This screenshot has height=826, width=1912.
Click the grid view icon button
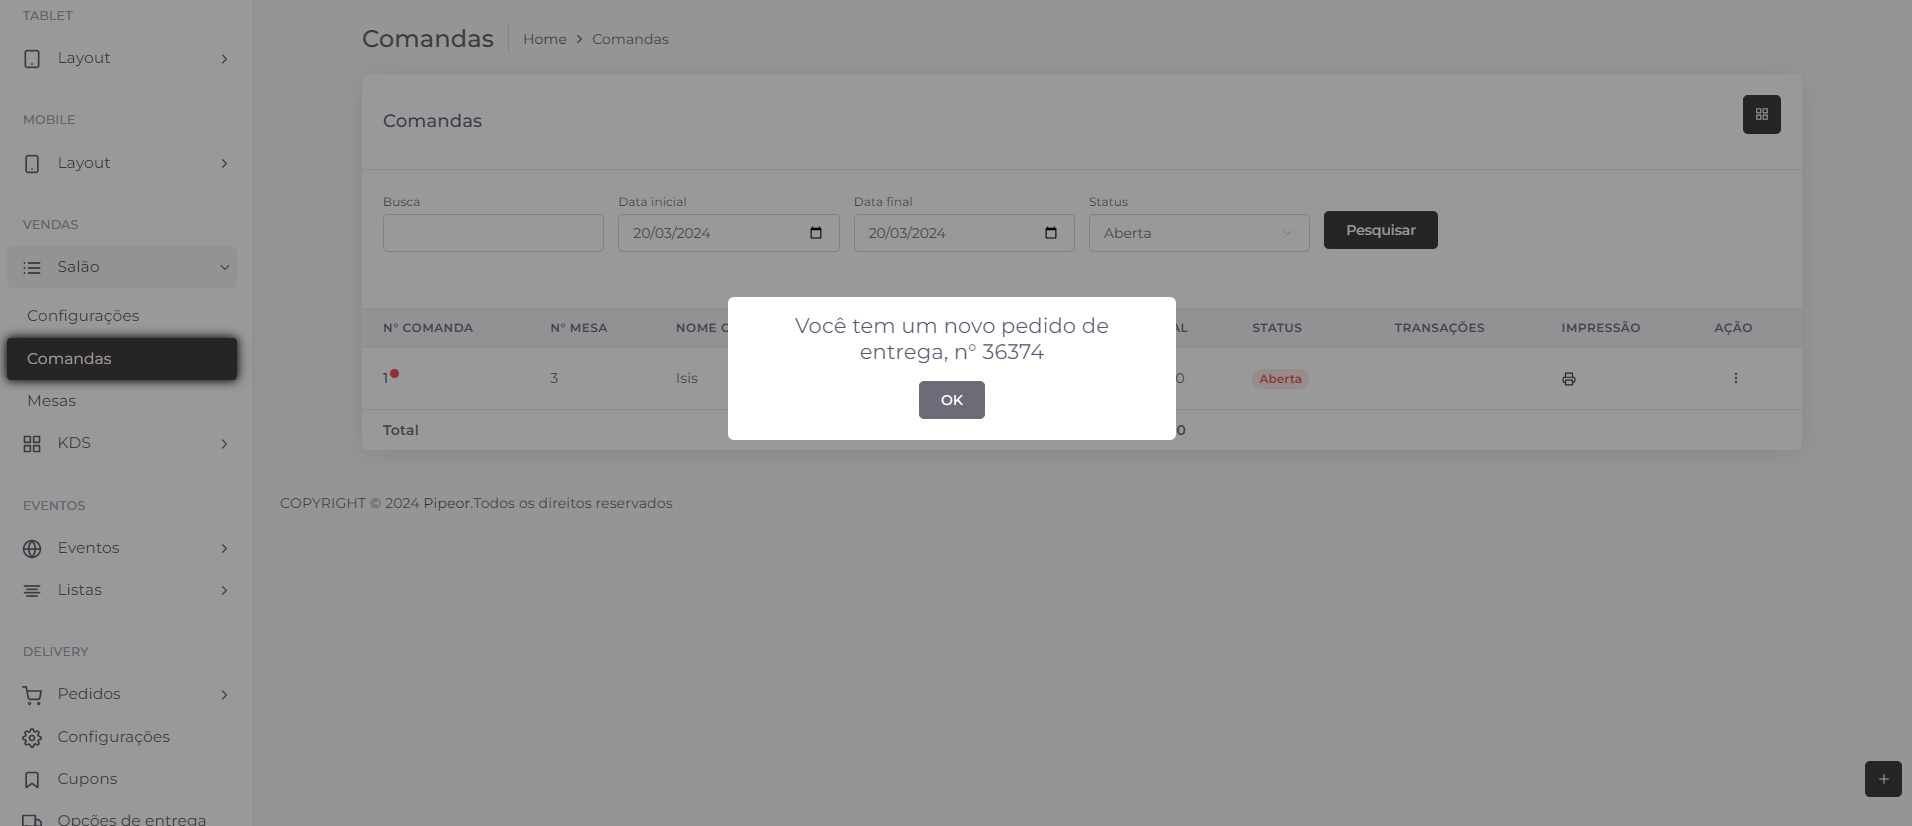click(x=1761, y=115)
